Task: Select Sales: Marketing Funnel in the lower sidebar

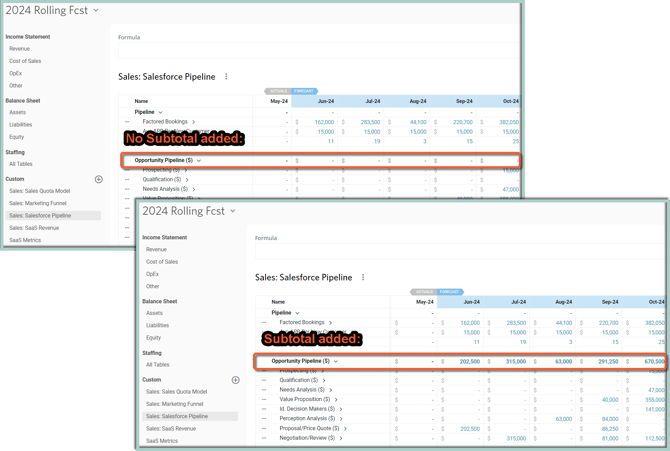Action: (x=177, y=404)
